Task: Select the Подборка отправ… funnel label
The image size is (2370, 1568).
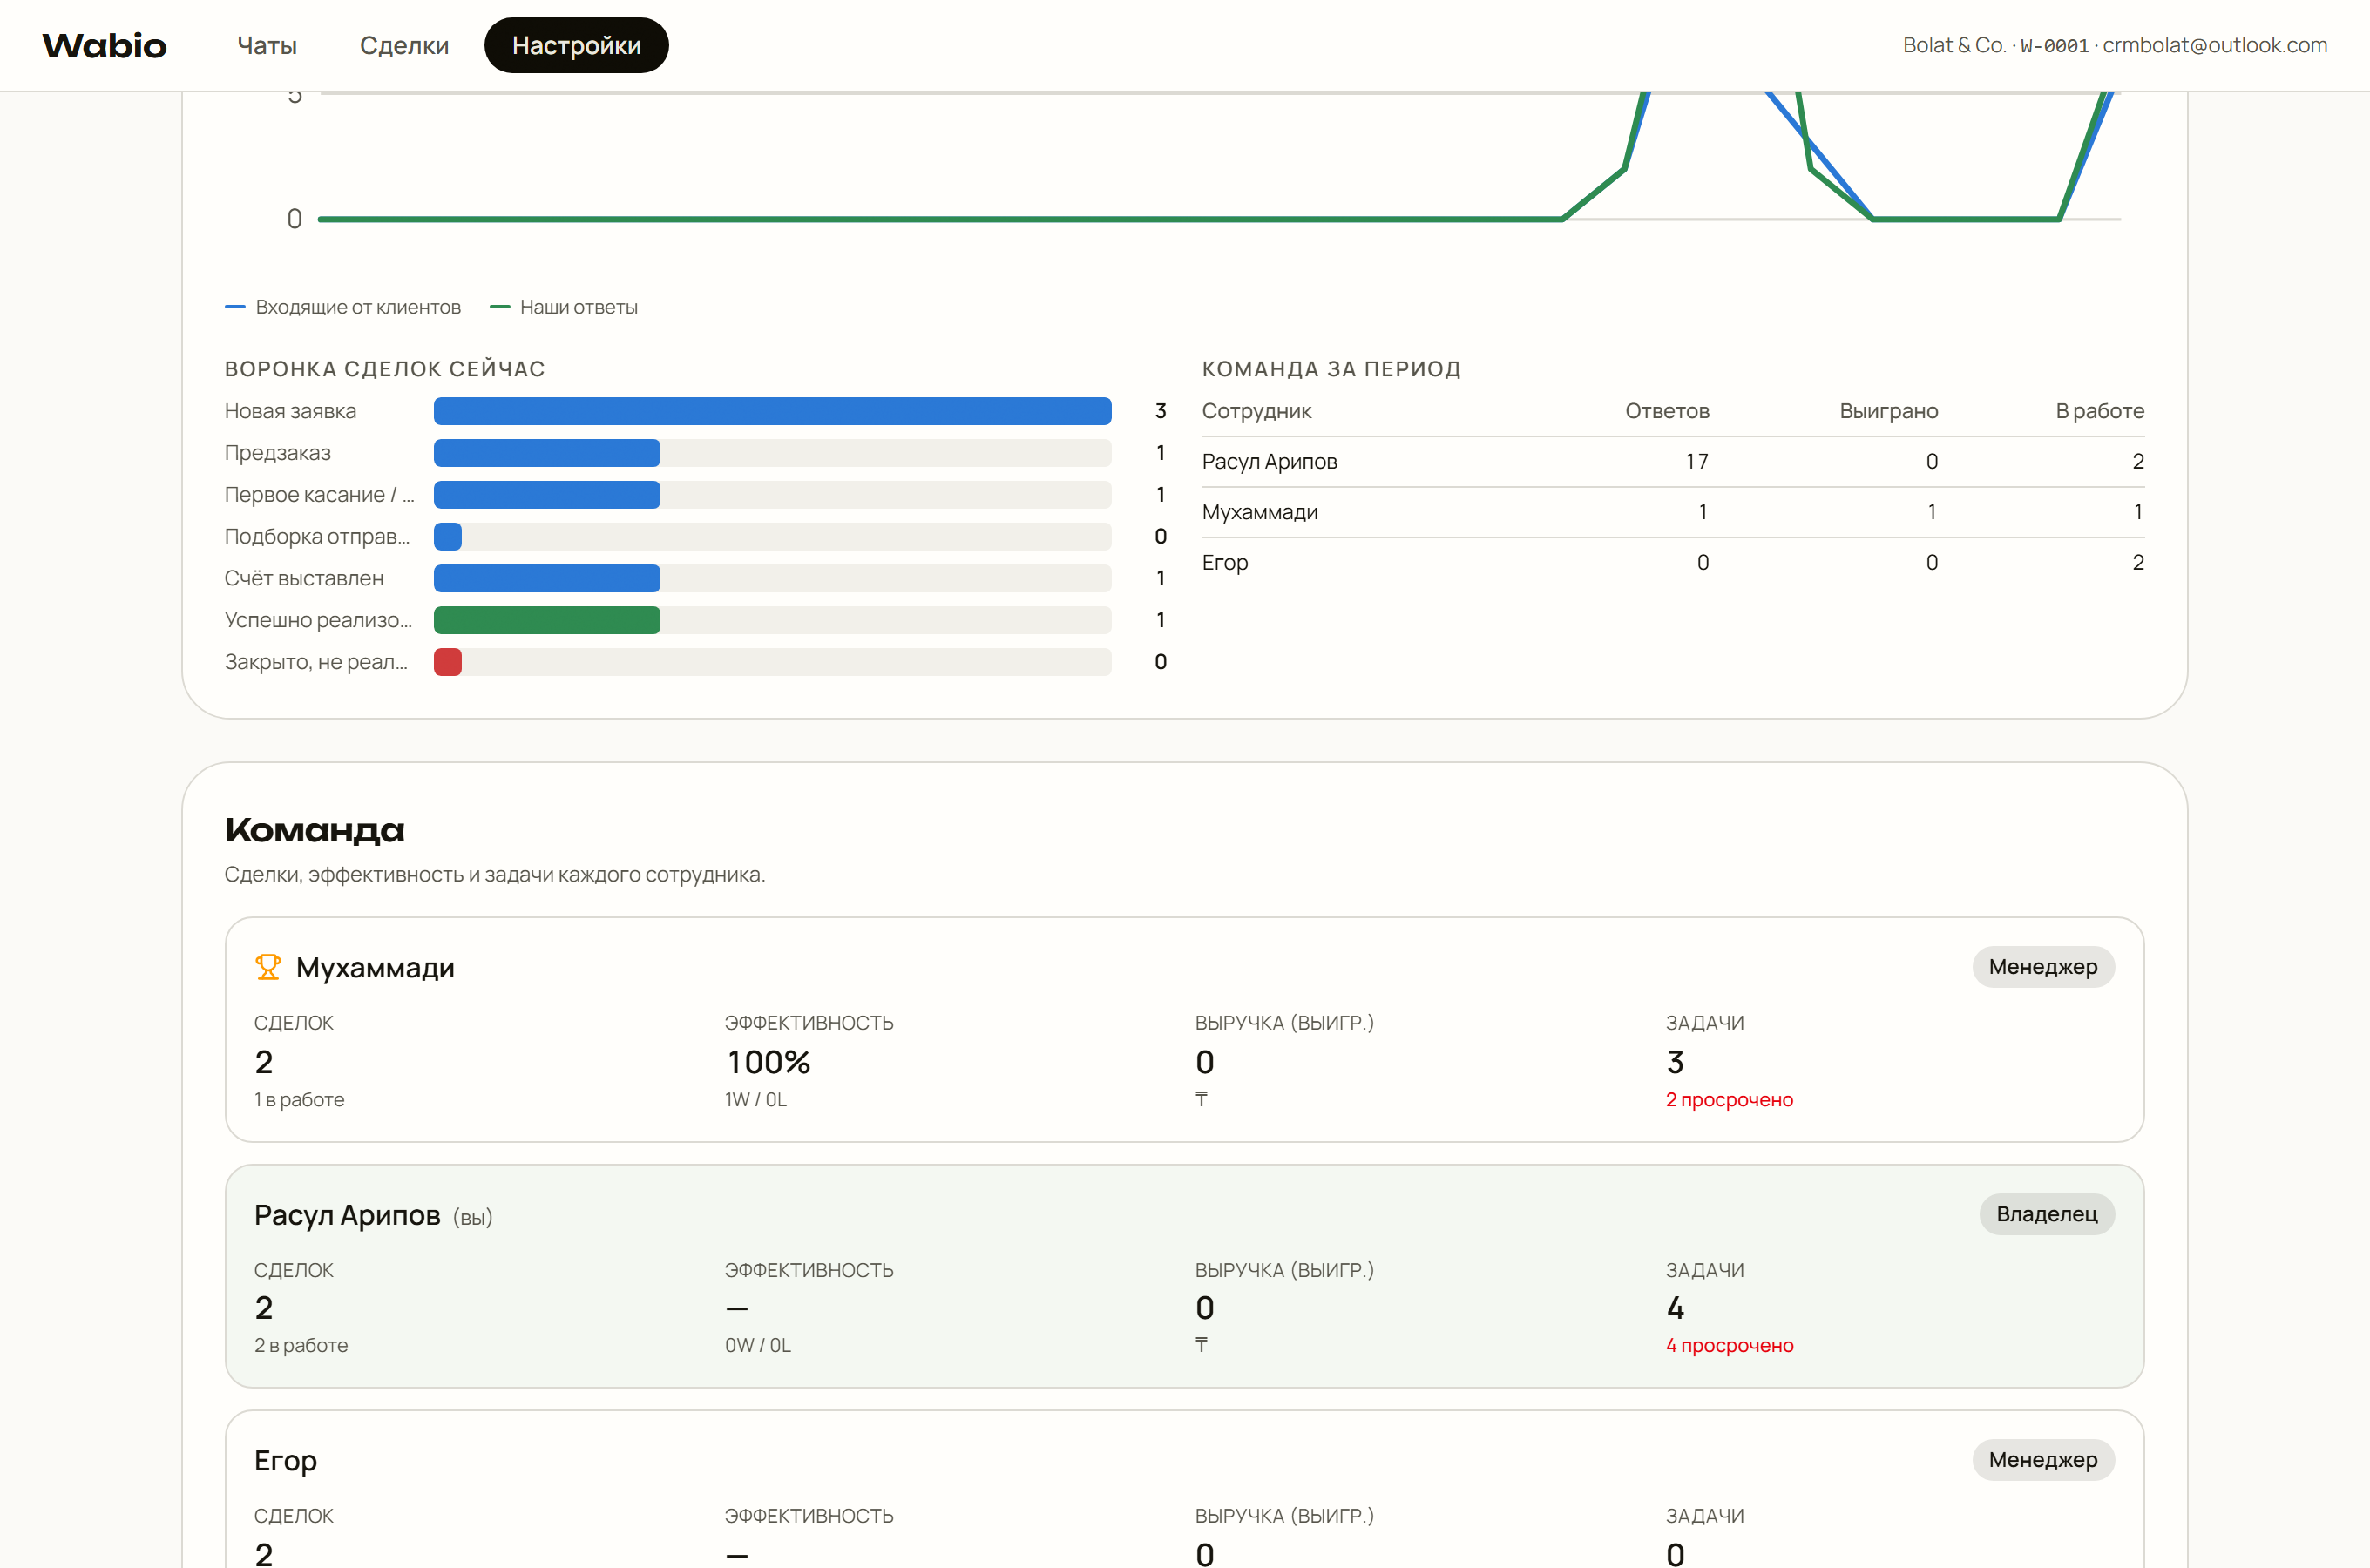Action: coord(317,537)
